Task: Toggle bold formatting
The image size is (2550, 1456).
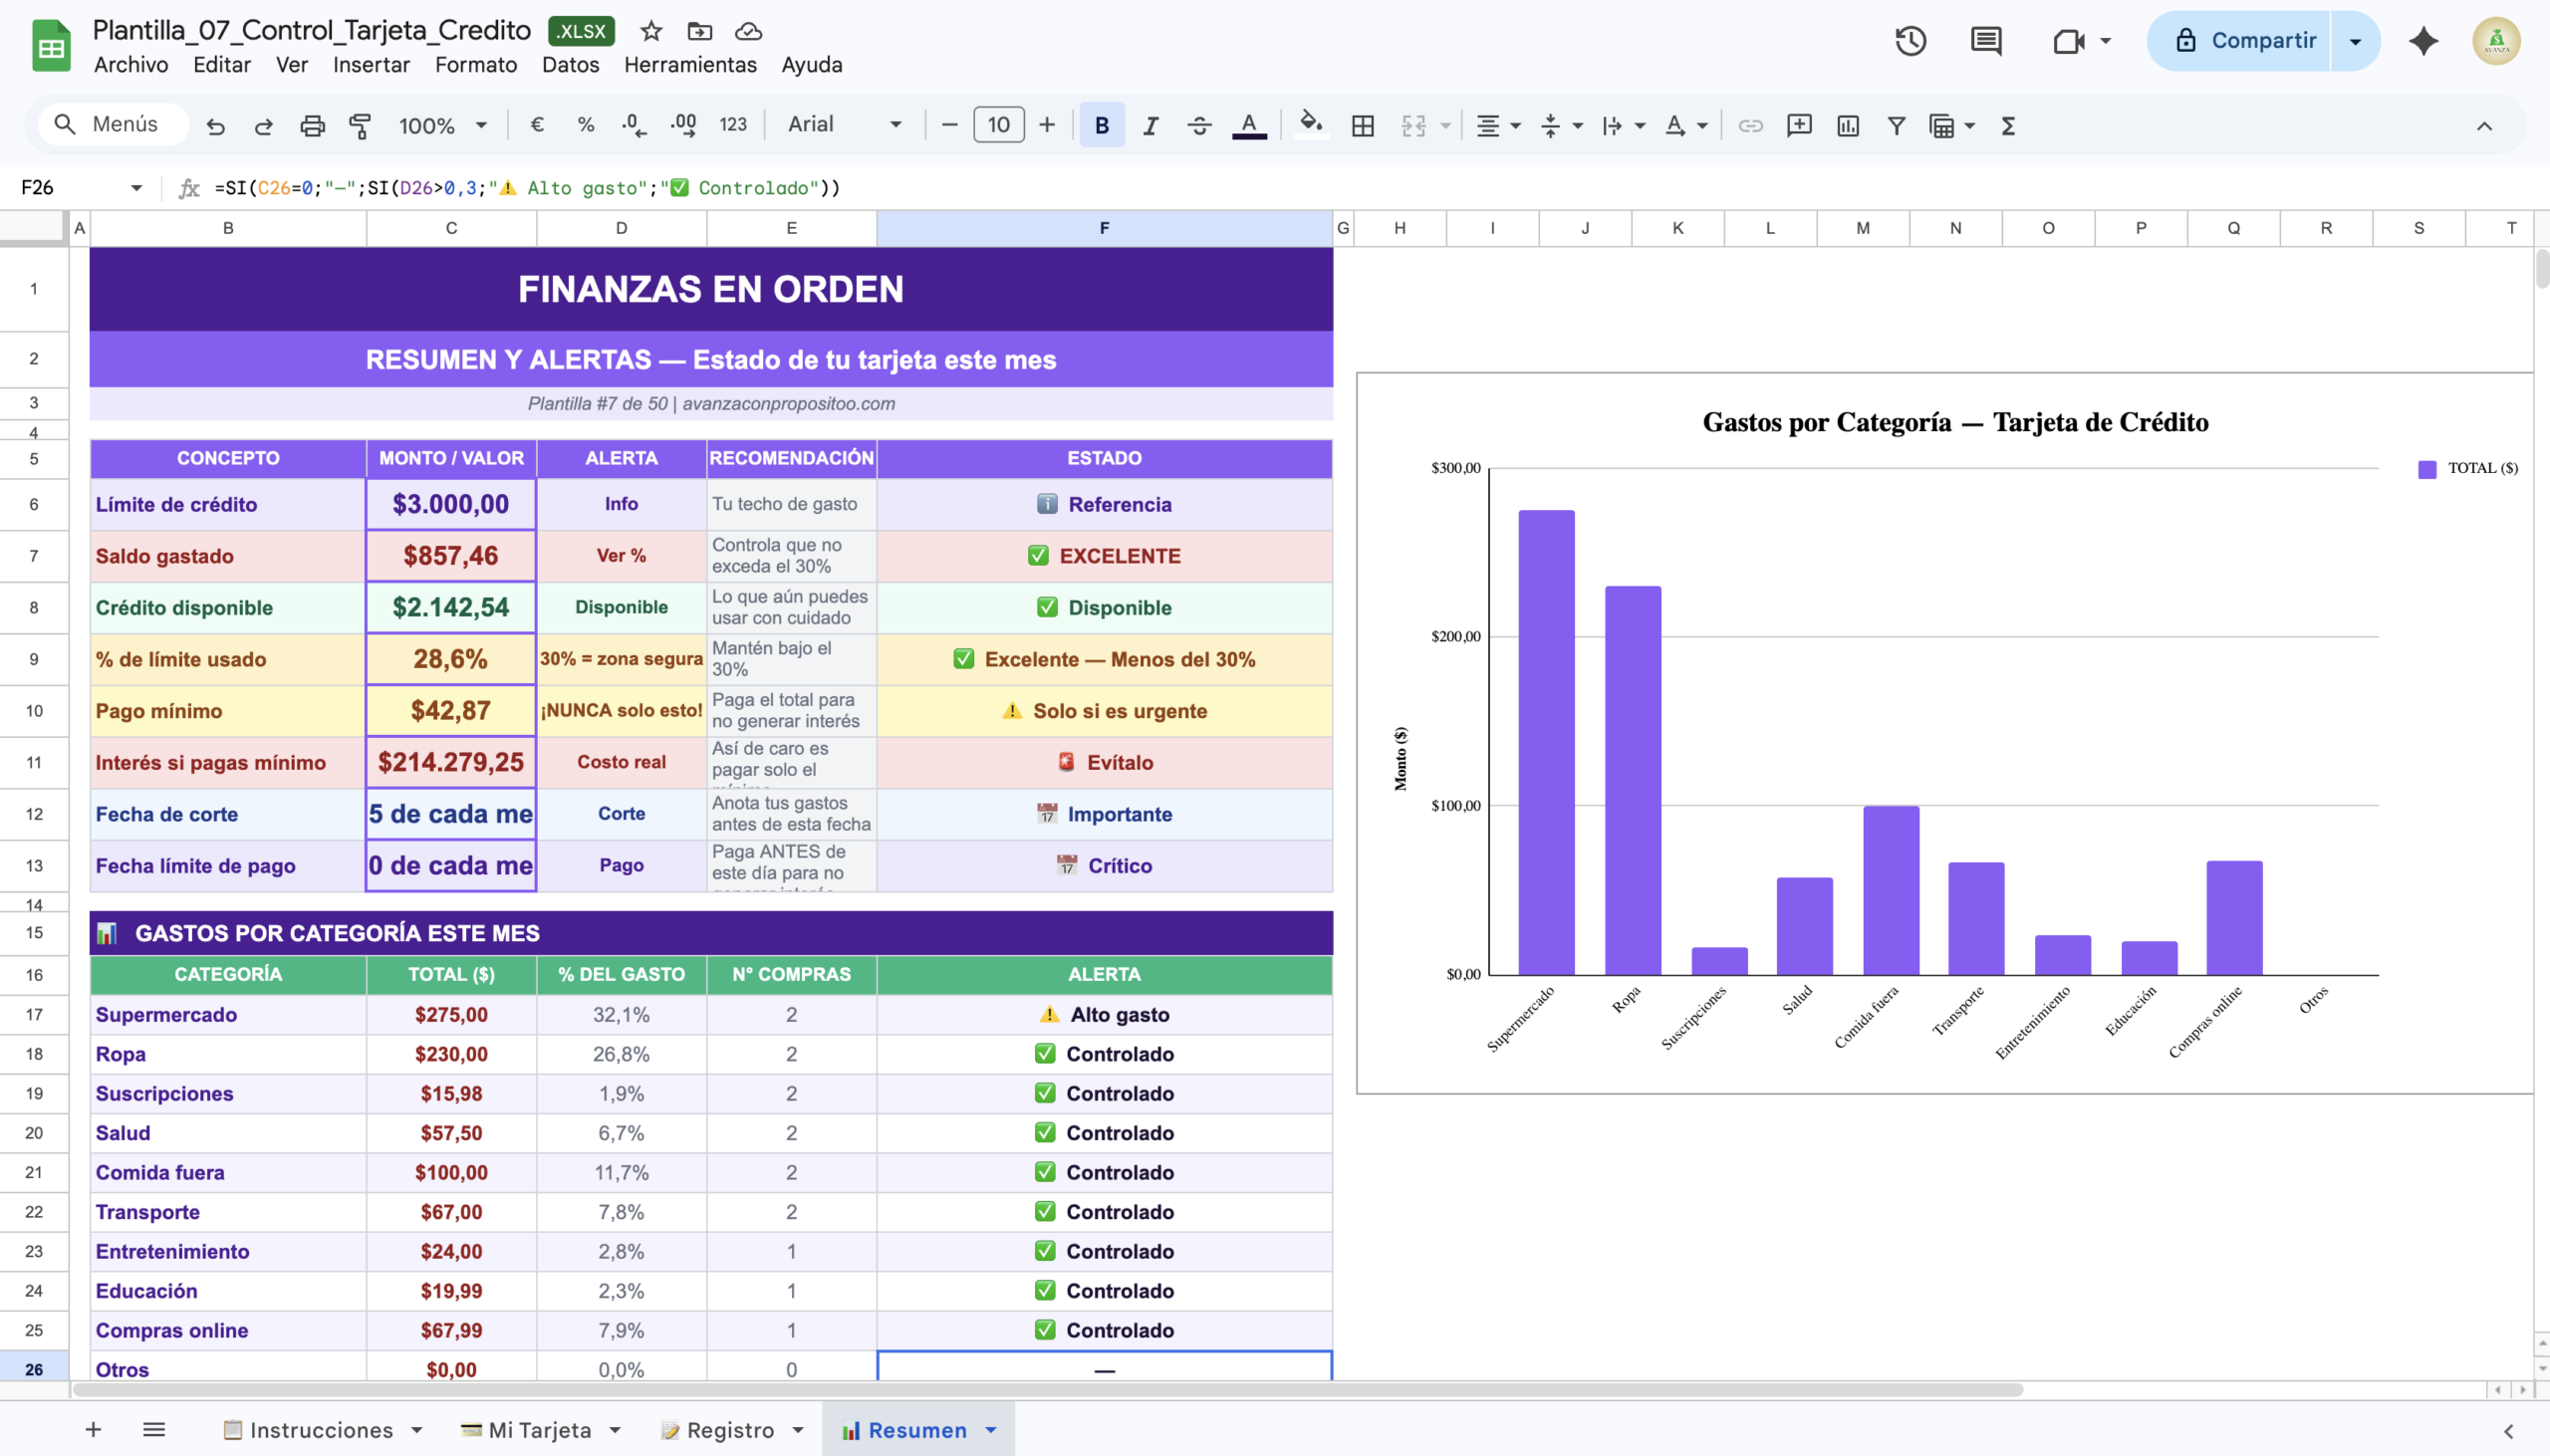Action: click(x=1101, y=125)
